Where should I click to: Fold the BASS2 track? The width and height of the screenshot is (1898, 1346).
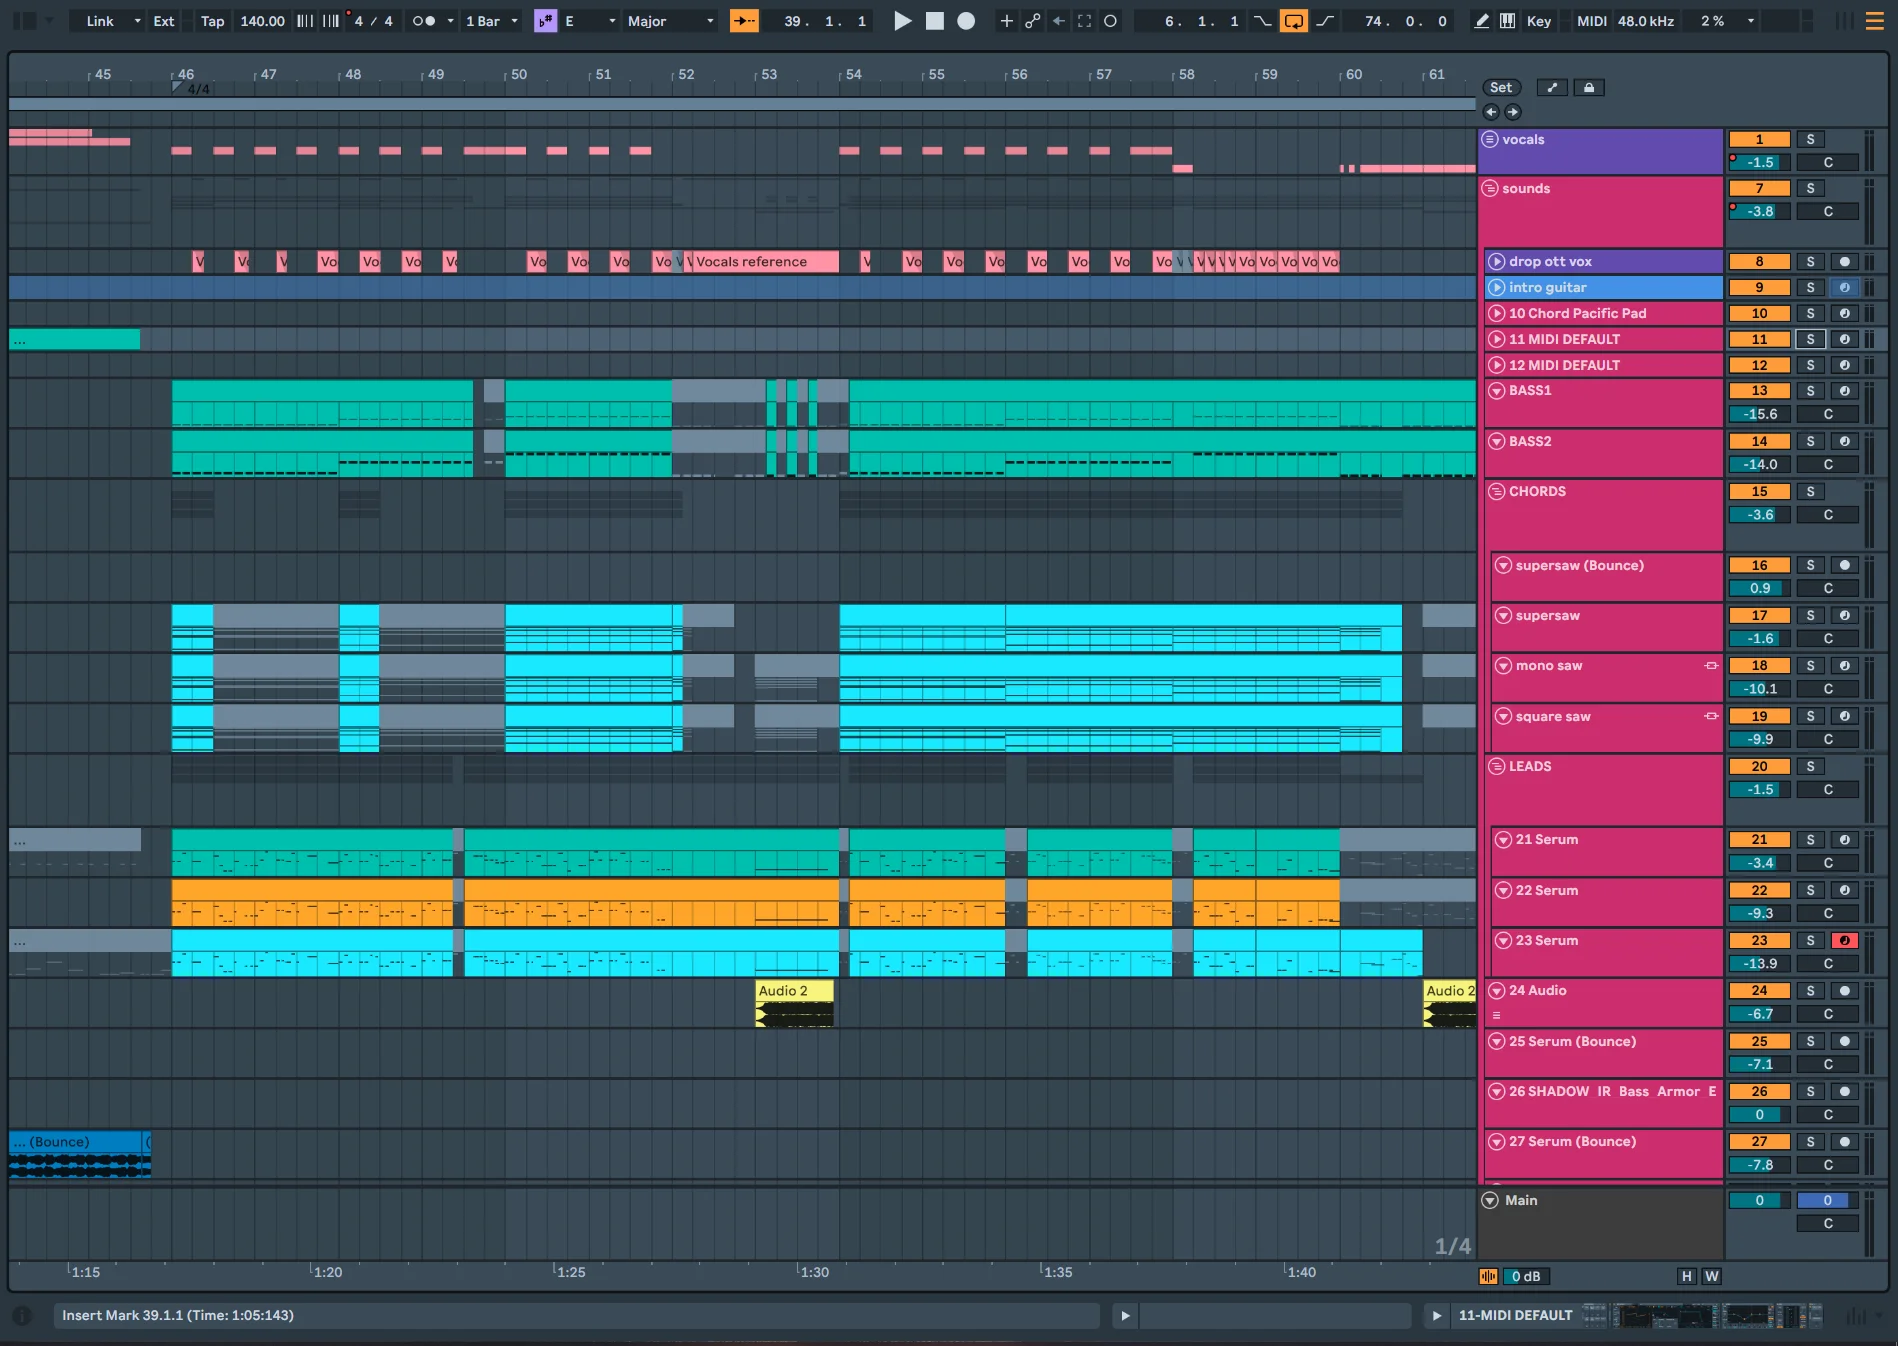tap(1496, 442)
